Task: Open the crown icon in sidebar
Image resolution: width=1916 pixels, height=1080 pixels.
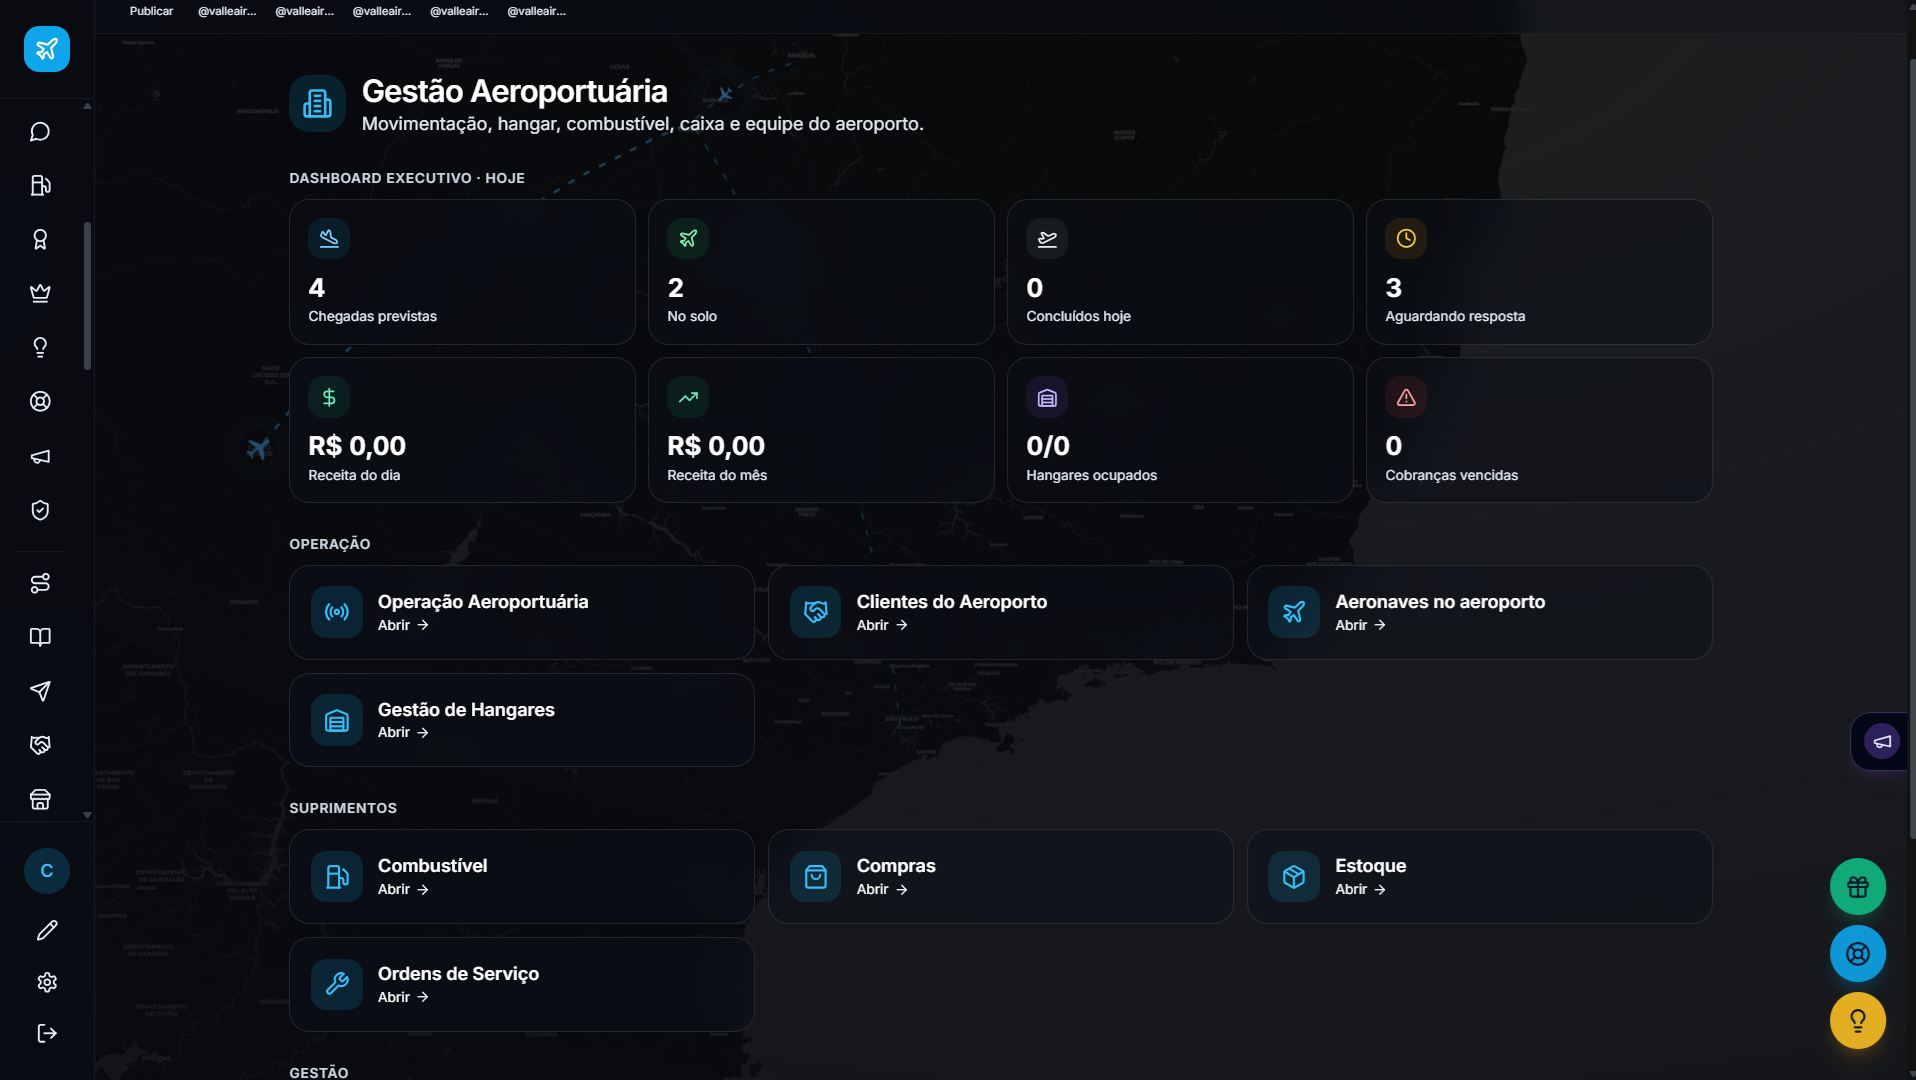Action: pos(40,293)
